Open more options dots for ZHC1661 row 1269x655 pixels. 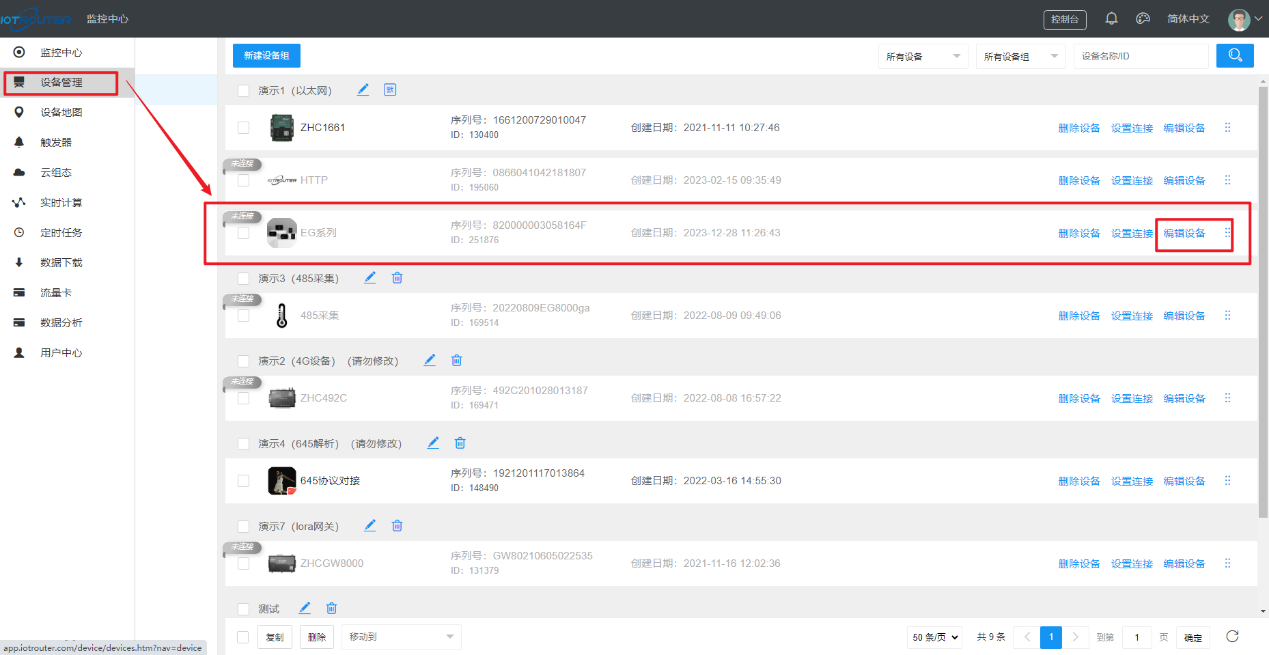(1227, 128)
